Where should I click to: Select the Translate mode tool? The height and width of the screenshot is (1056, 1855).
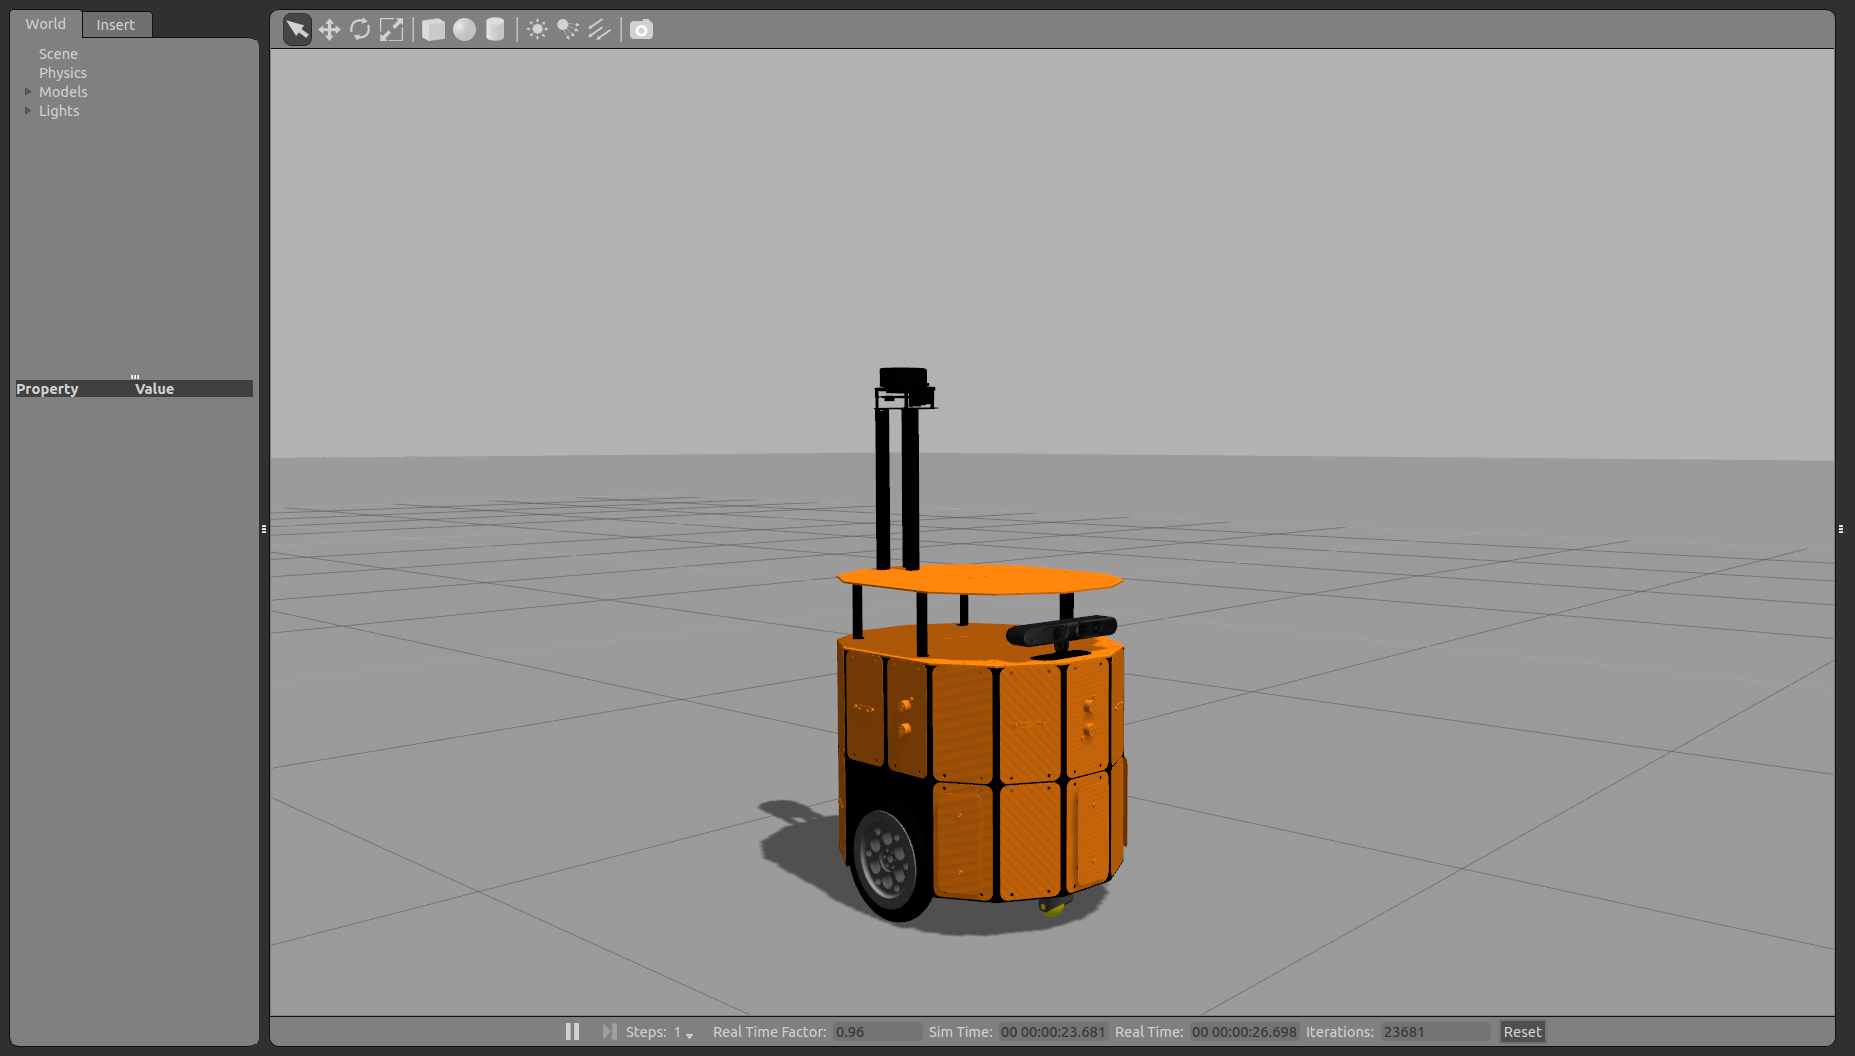(x=329, y=30)
